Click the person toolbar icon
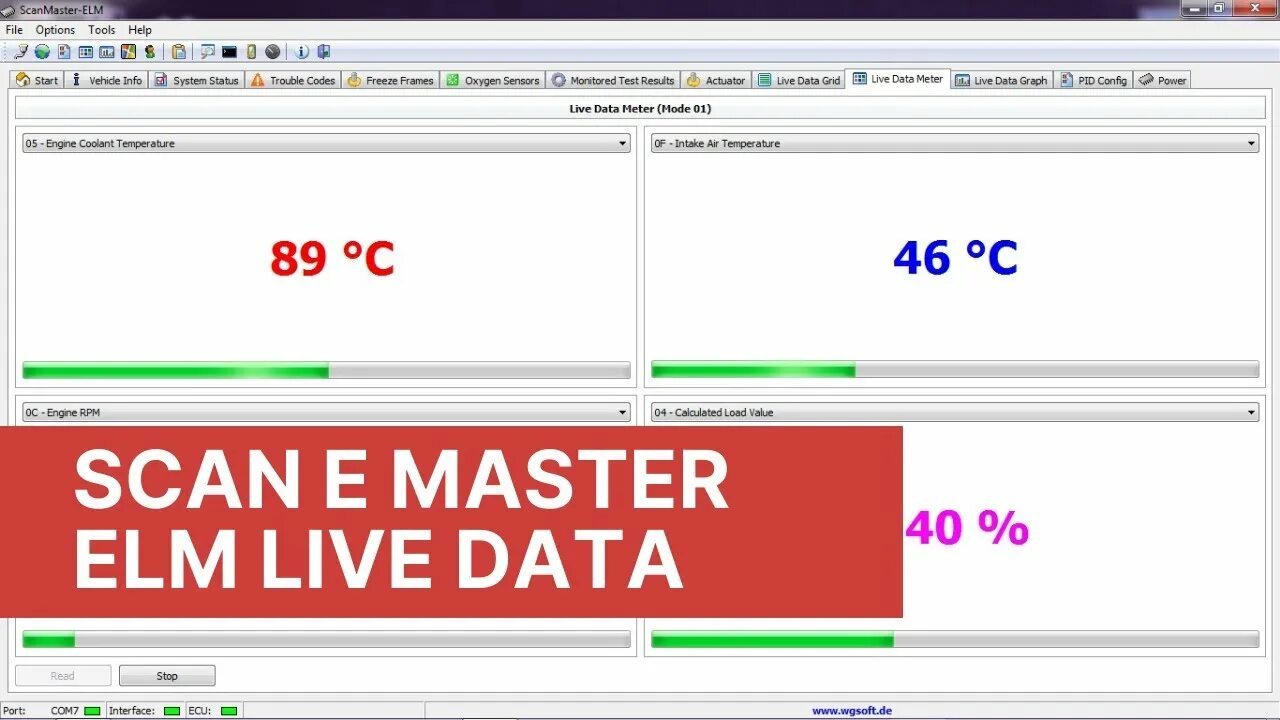This screenshot has height=720, width=1280. point(149,51)
